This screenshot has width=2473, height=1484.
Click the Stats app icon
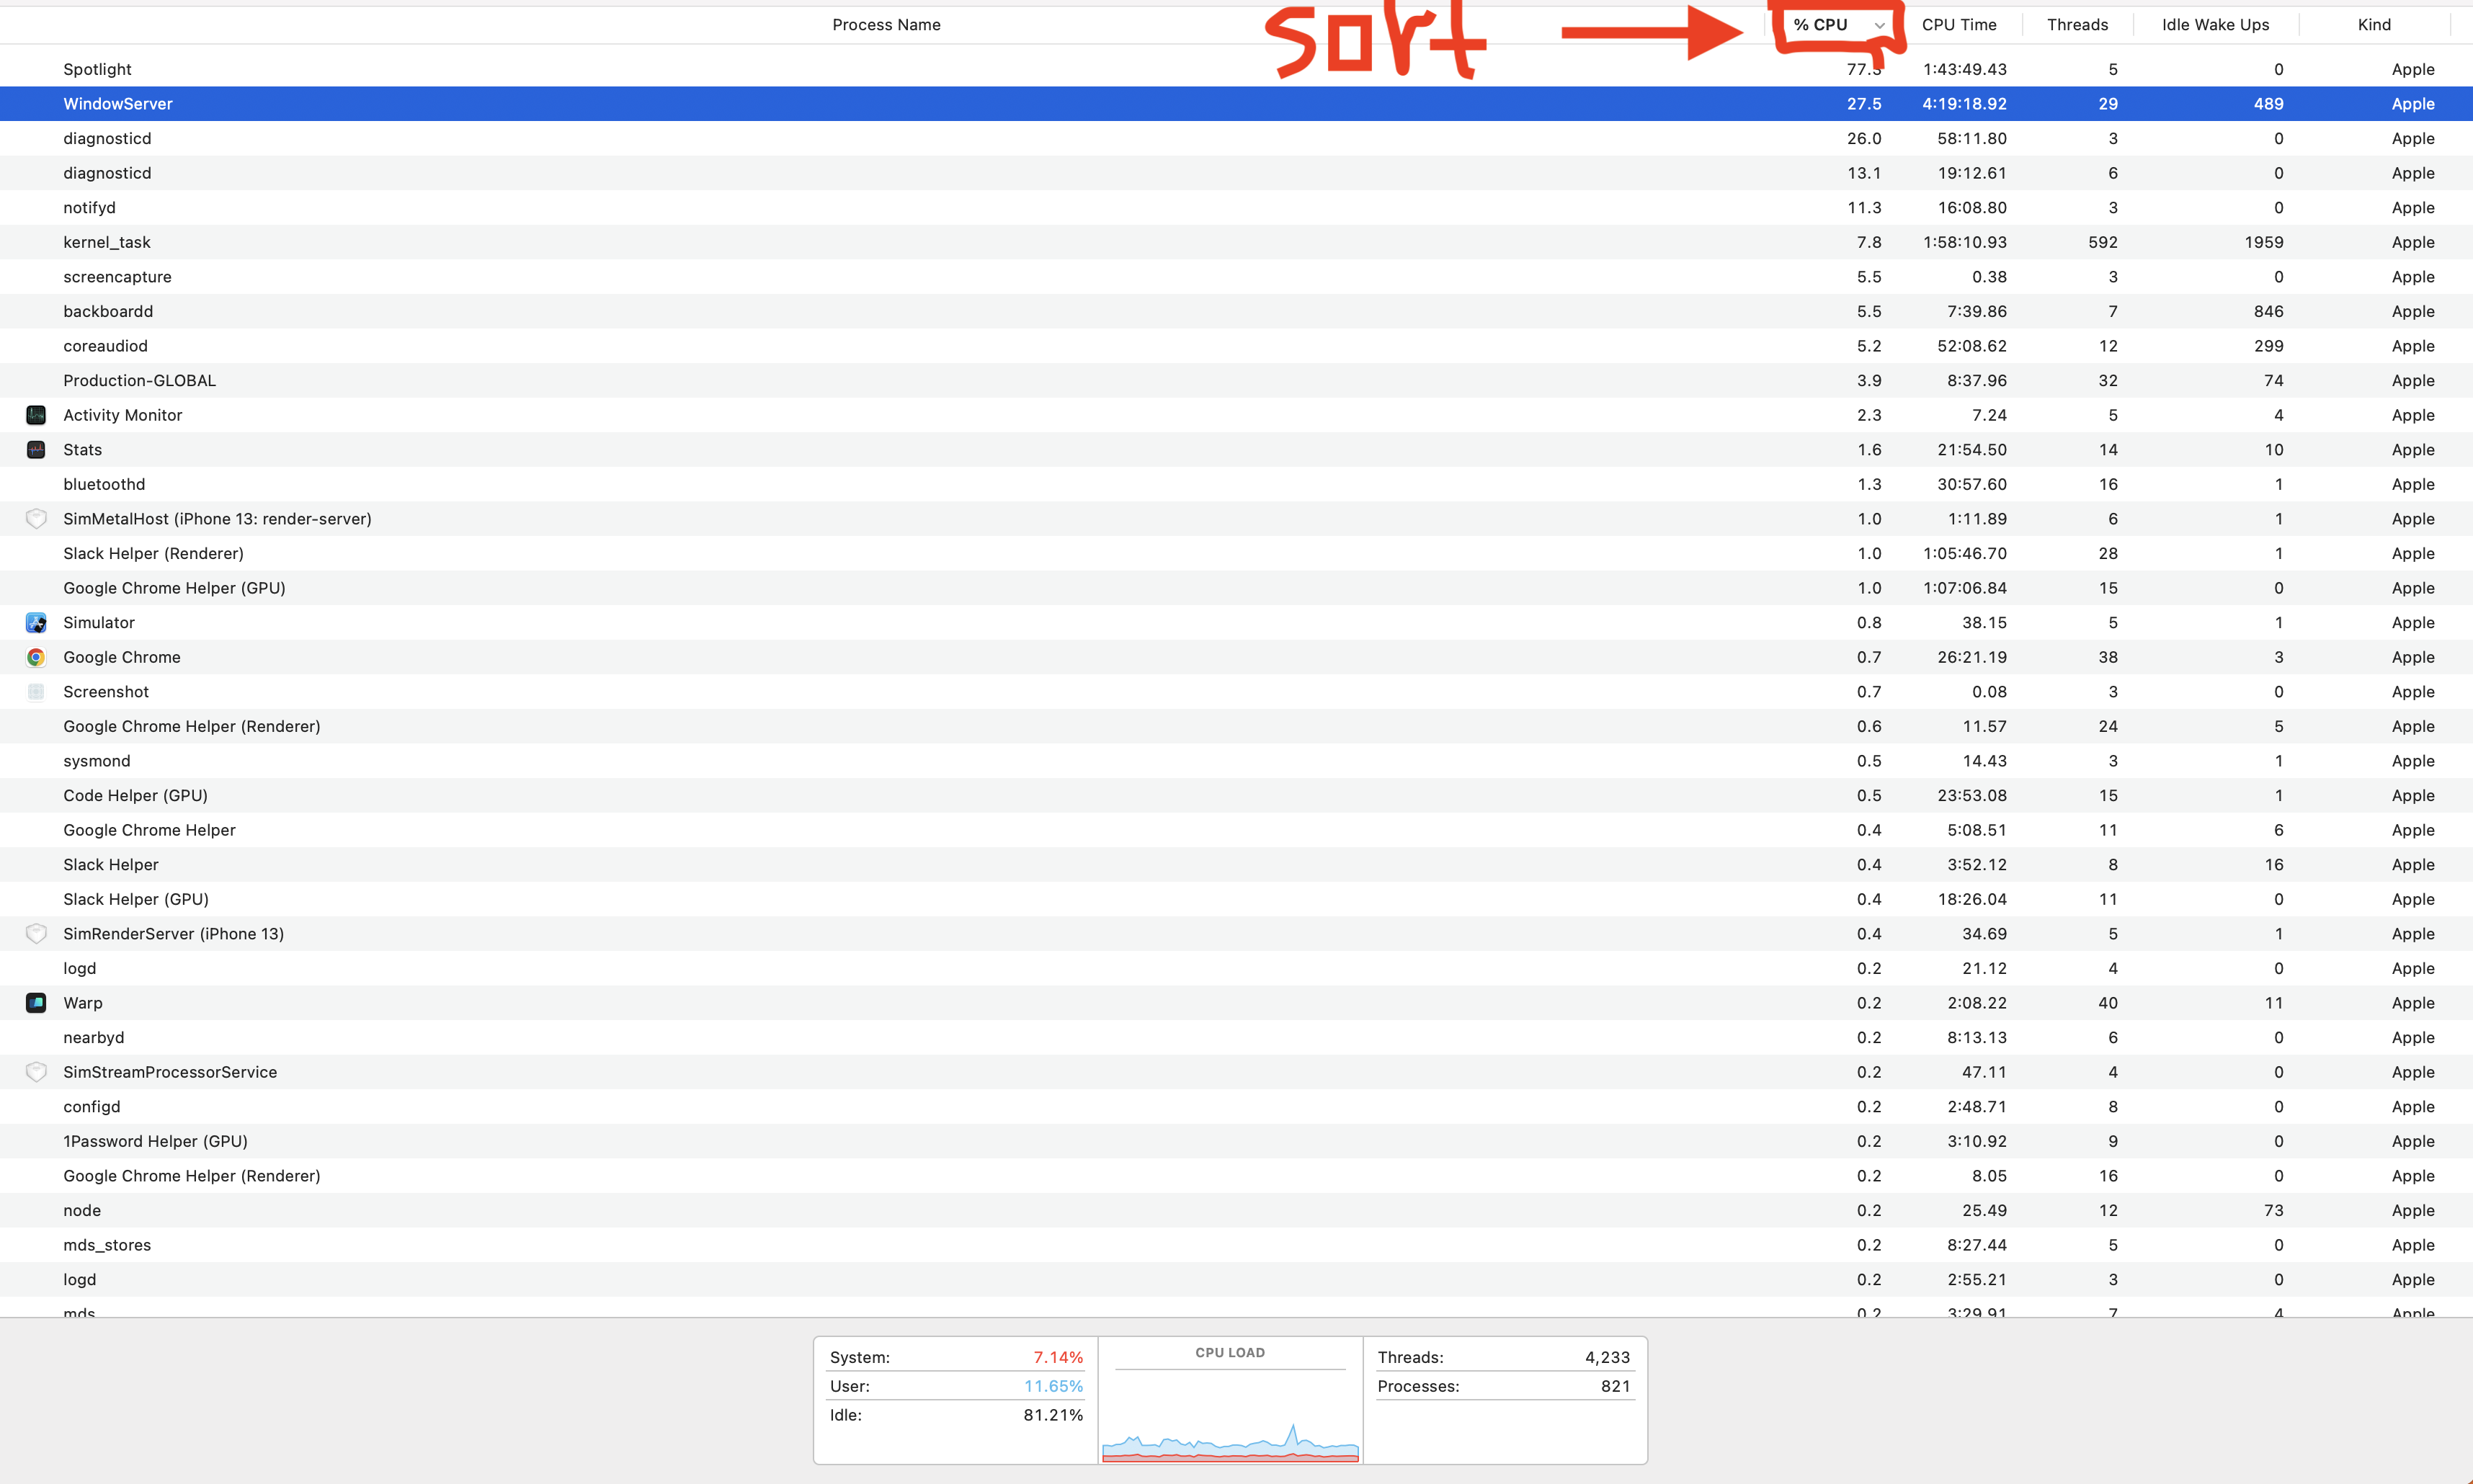(36, 450)
